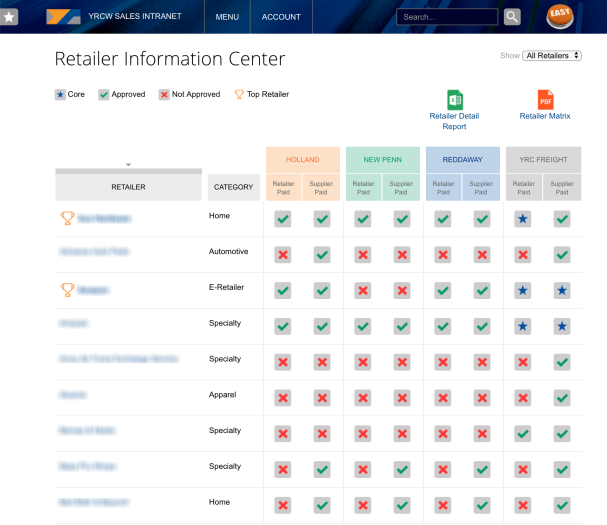Viewport: 607px width, 525px height.
Task: Click the Top Retailer trophy legend icon
Action: (239, 94)
